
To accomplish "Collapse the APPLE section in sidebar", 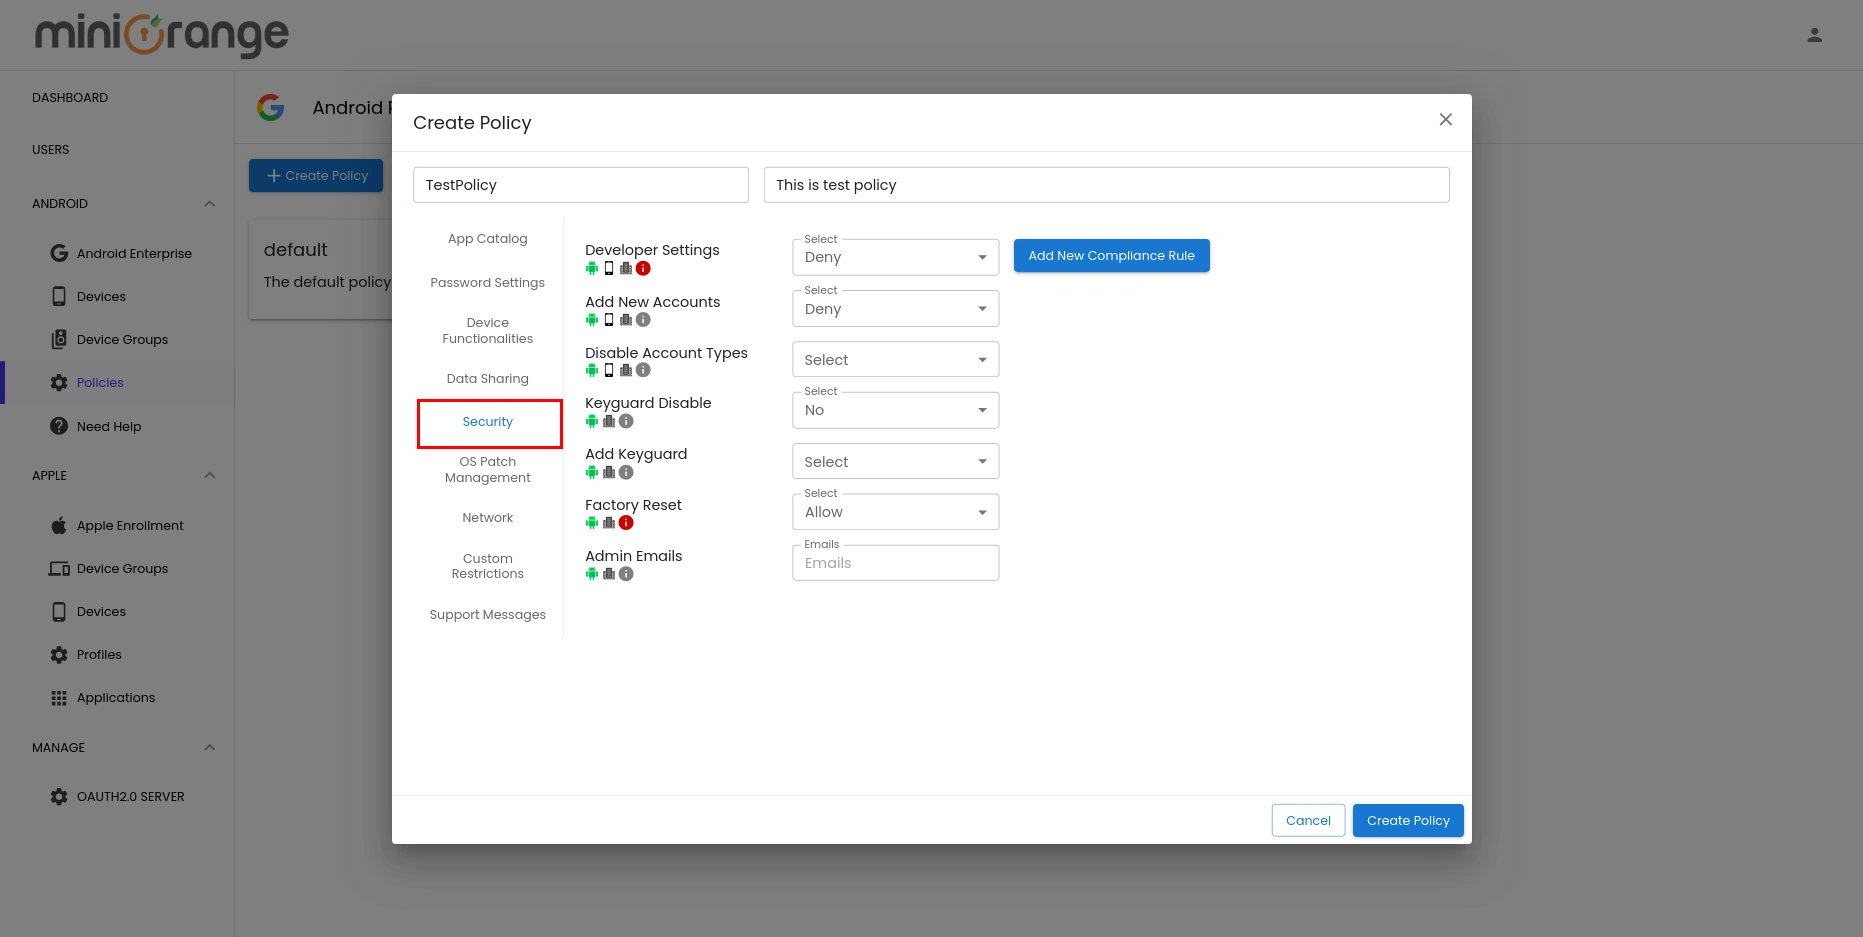I will [209, 475].
